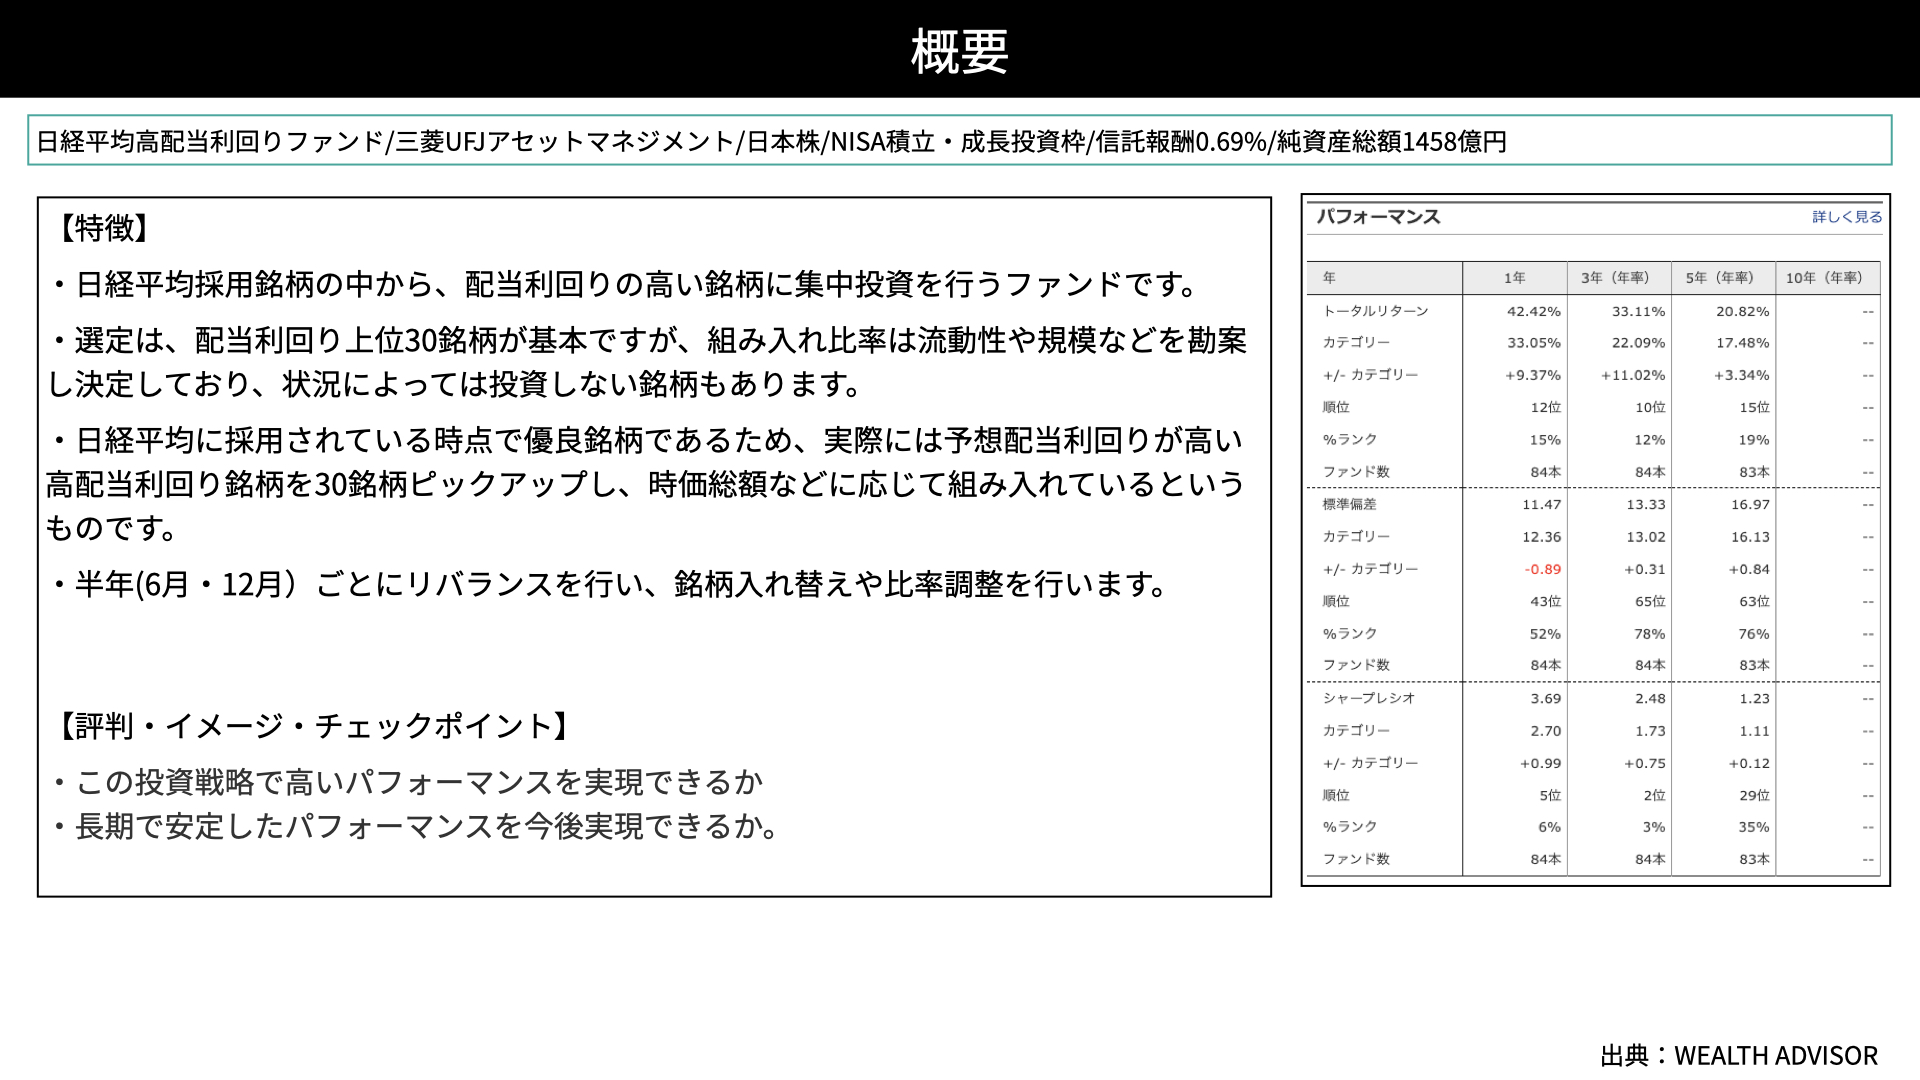The image size is (1920, 1080).
Task: Click the 2.48 Sharpe ratio value
Action: point(1650,699)
